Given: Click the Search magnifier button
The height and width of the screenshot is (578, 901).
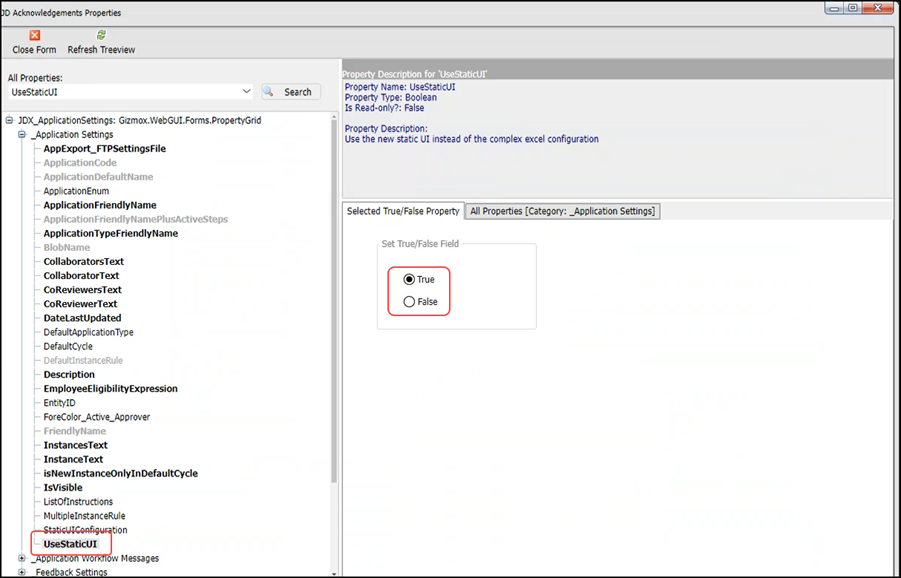Looking at the screenshot, I should [291, 92].
